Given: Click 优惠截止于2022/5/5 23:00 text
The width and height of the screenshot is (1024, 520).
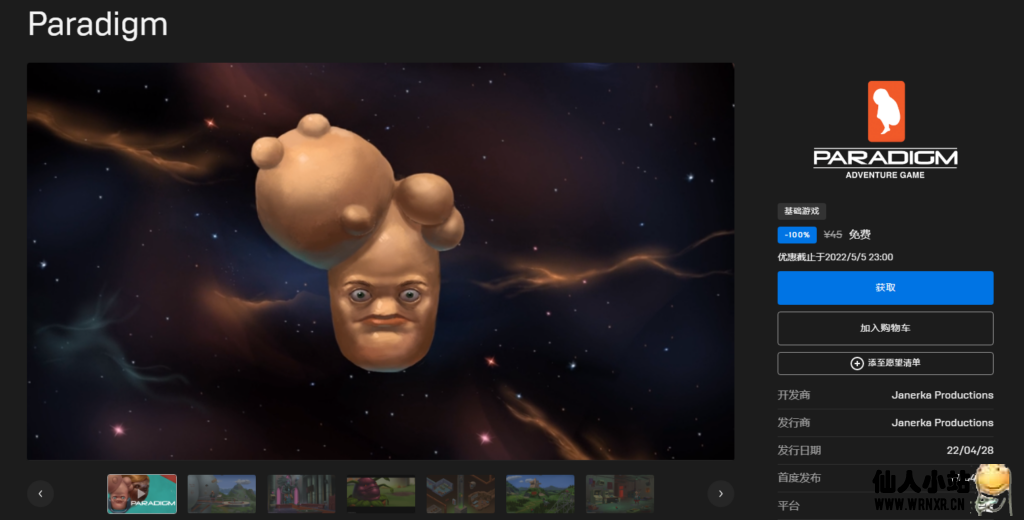Looking at the screenshot, I should tap(835, 257).
